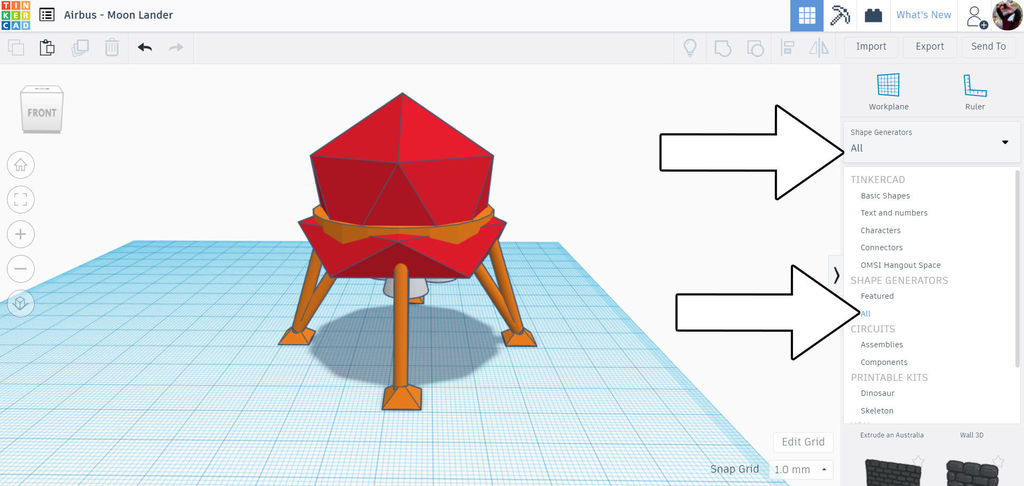This screenshot has height=486, width=1024.
Task: Open the Snap Grid 1.0 mm dropdown
Action: point(801,469)
